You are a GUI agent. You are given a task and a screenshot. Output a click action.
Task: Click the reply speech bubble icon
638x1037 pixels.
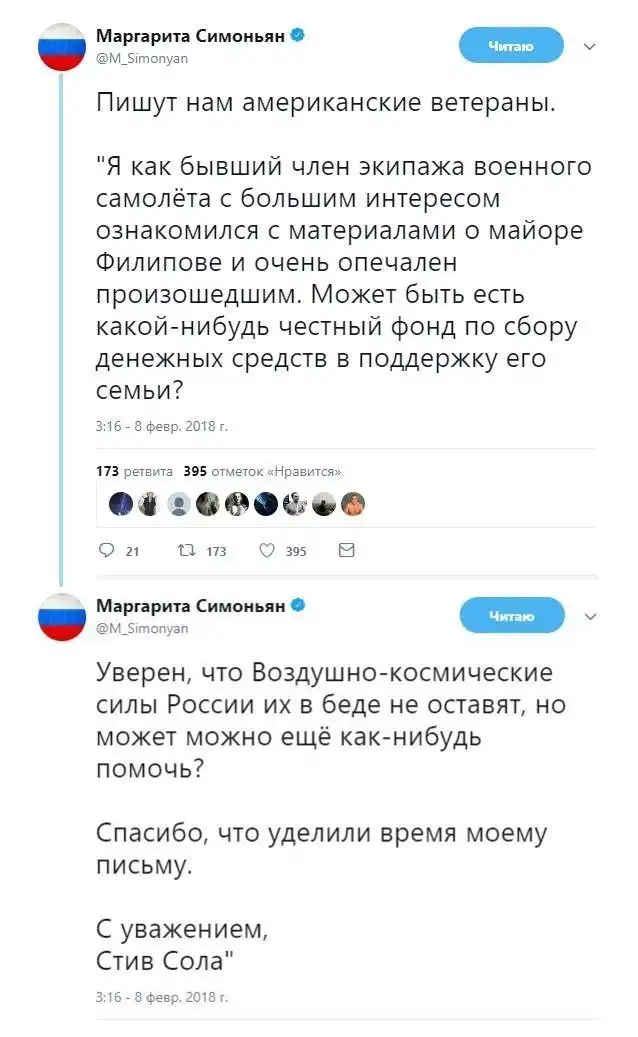click(108, 550)
